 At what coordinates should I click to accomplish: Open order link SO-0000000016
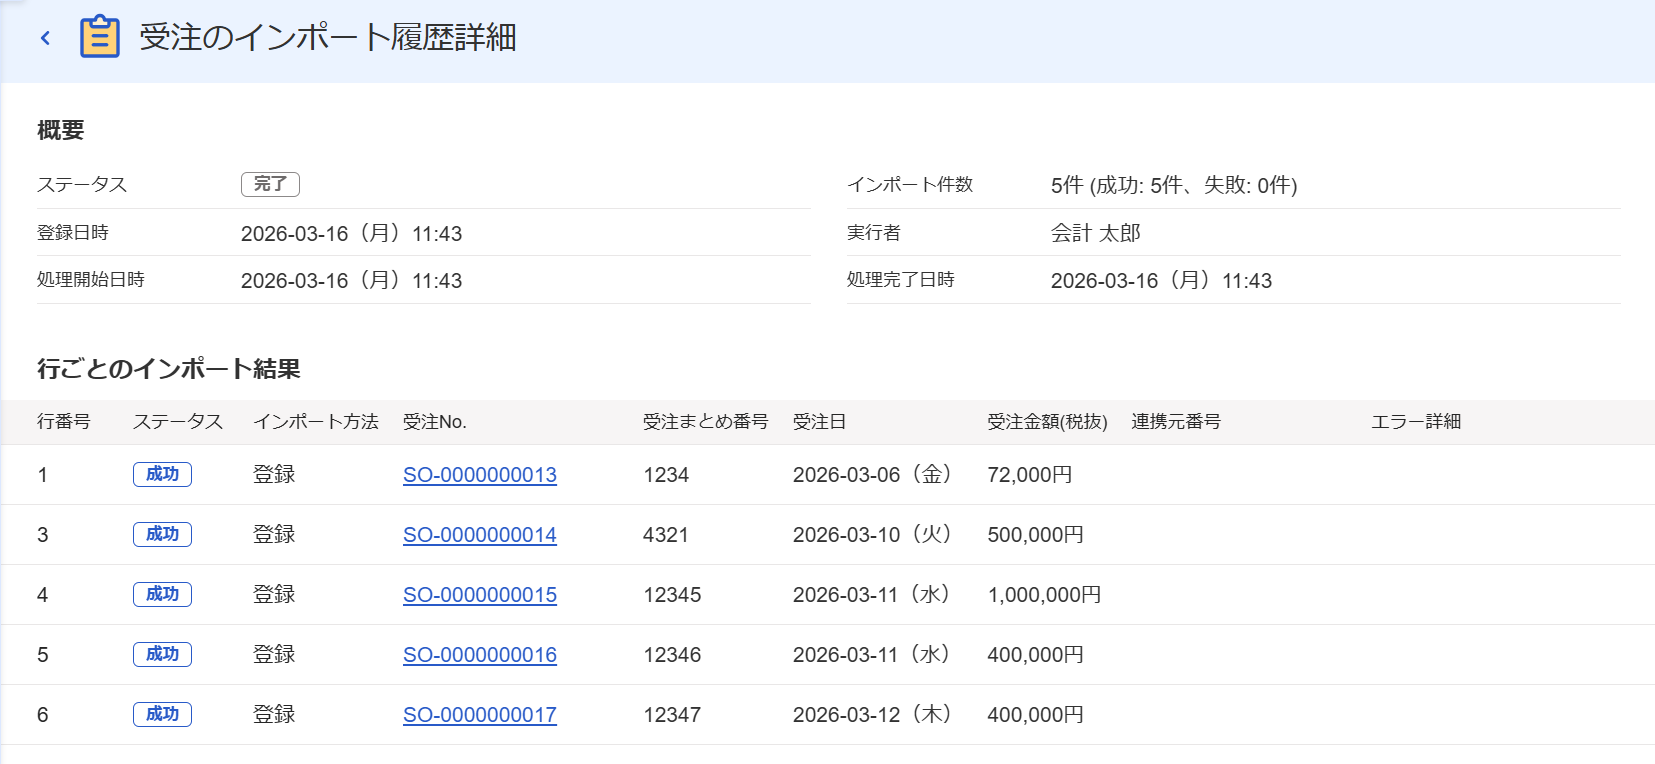click(480, 655)
